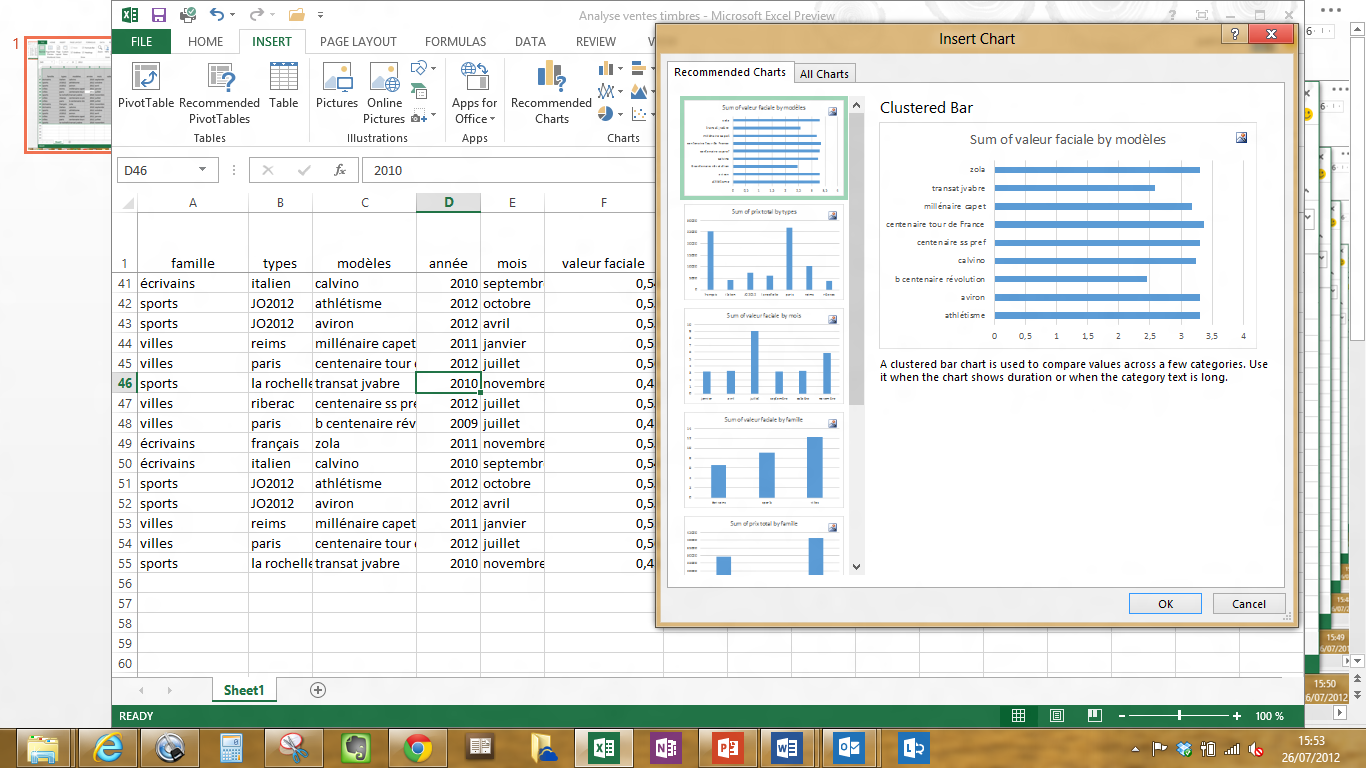
Task: Select the 'Sum of prix total by types' chart thumbnail
Action: click(763, 251)
